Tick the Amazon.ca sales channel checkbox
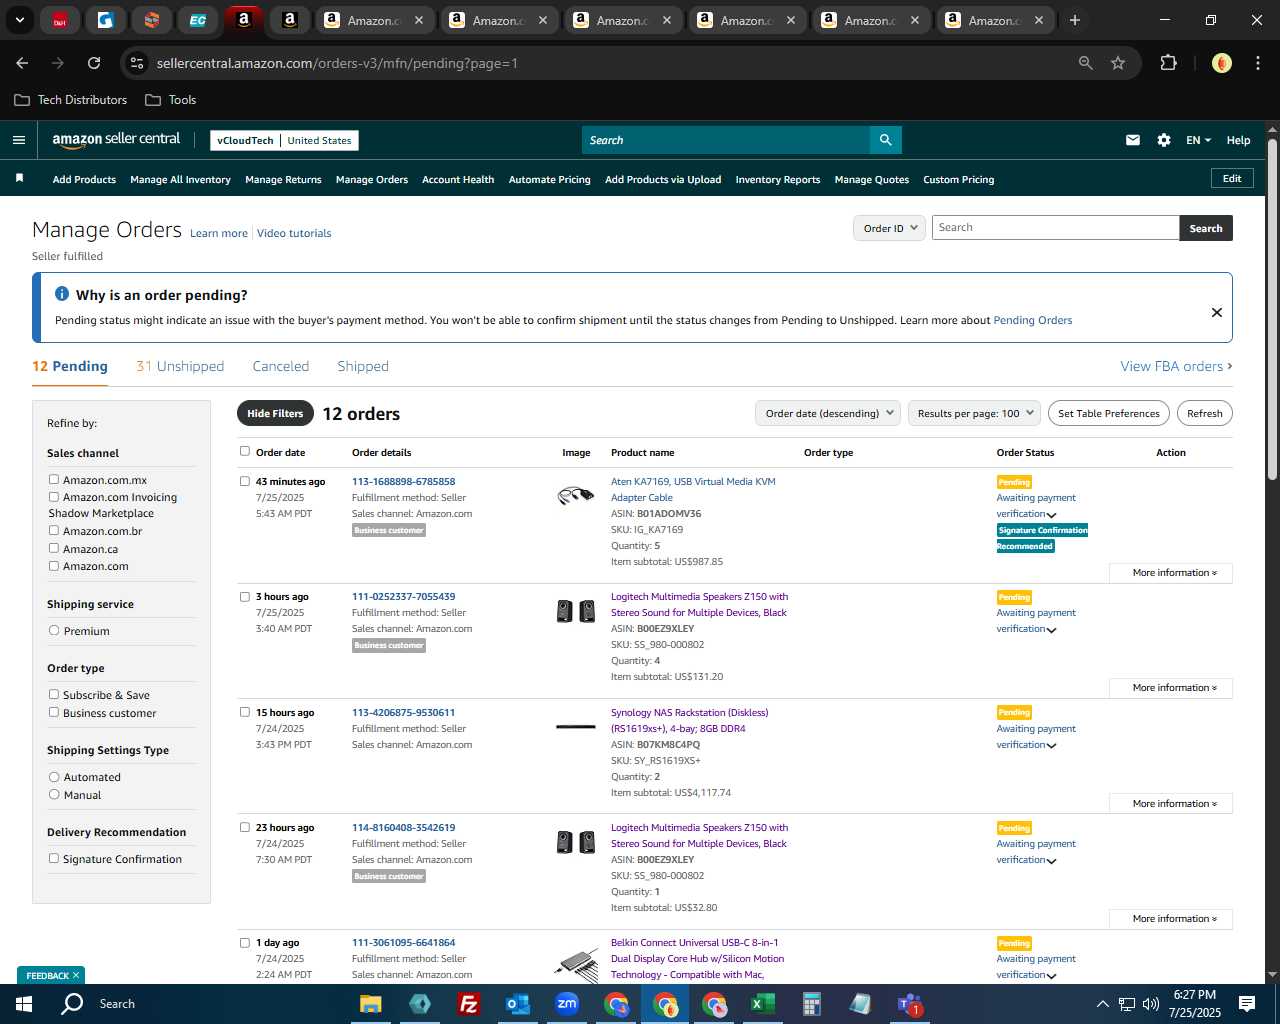This screenshot has height=1024, width=1280. 54,548
